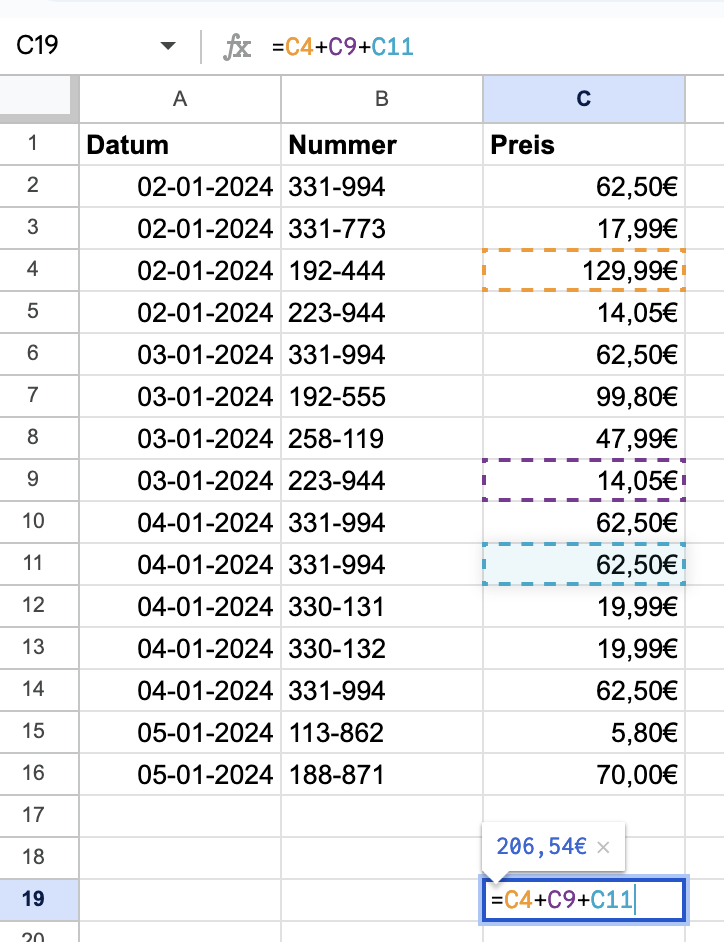Select row 1 header
Image resolution: width=724 pixels, height=942 pixels.
[33, 144]
